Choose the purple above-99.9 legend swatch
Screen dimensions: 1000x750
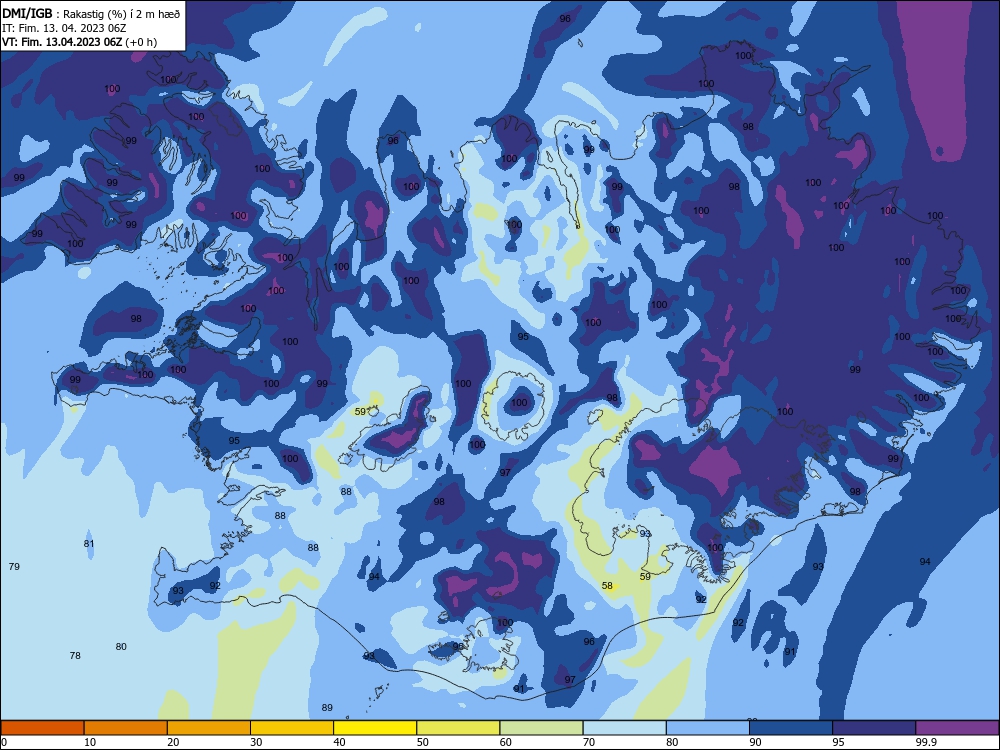click(957, 728)
